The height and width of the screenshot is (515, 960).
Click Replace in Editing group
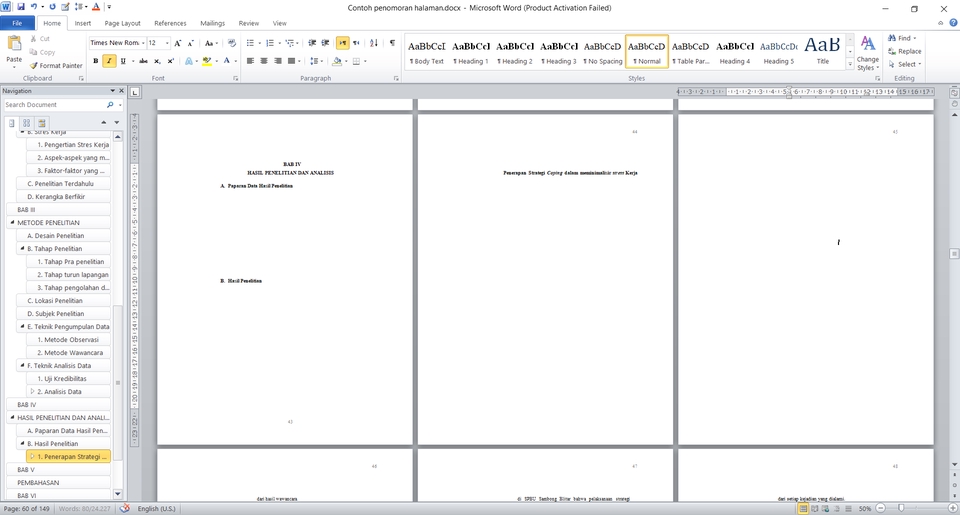point(905,51)
